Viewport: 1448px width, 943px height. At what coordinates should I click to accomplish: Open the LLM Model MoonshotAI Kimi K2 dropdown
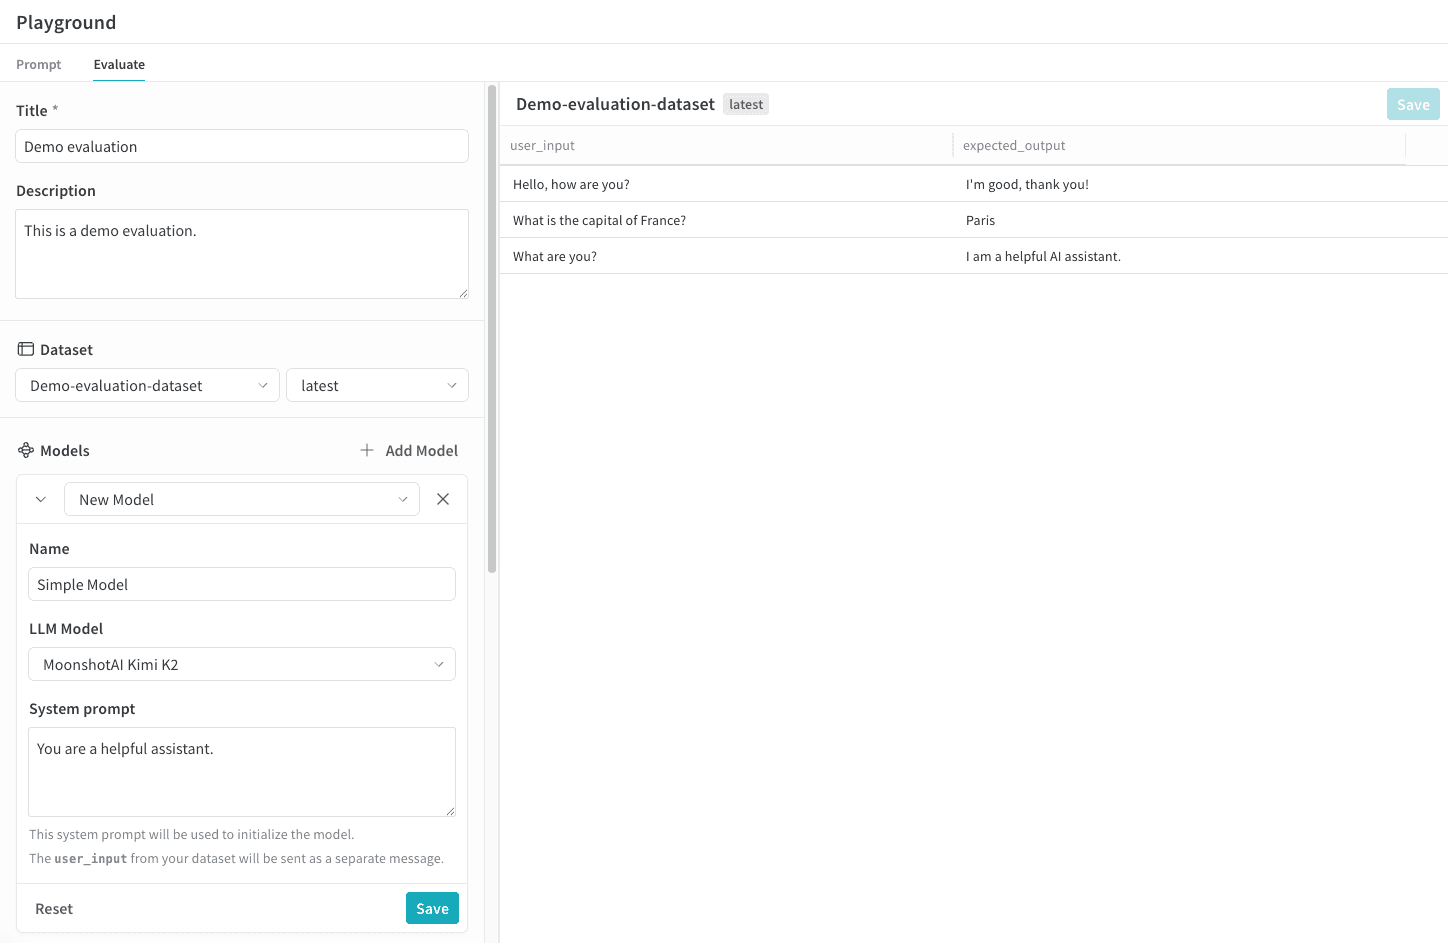[x=242, y=664]
